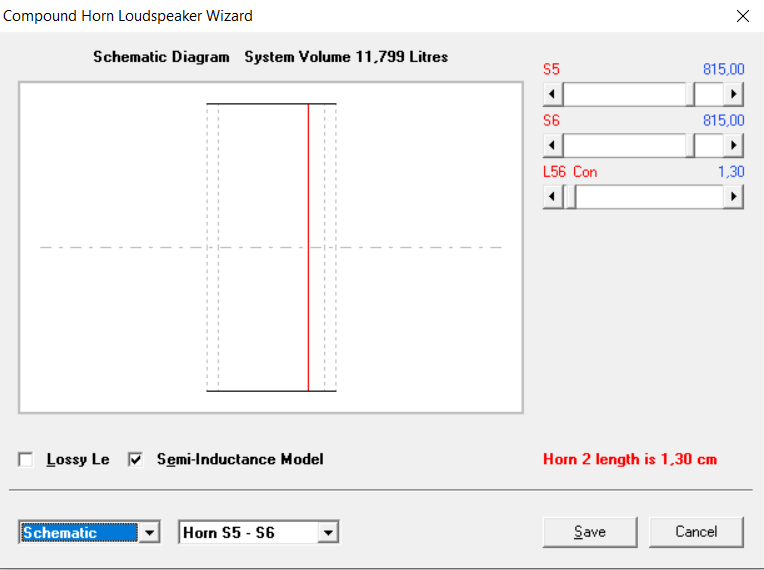Click the S5 value 815,00

click(724, 69)
